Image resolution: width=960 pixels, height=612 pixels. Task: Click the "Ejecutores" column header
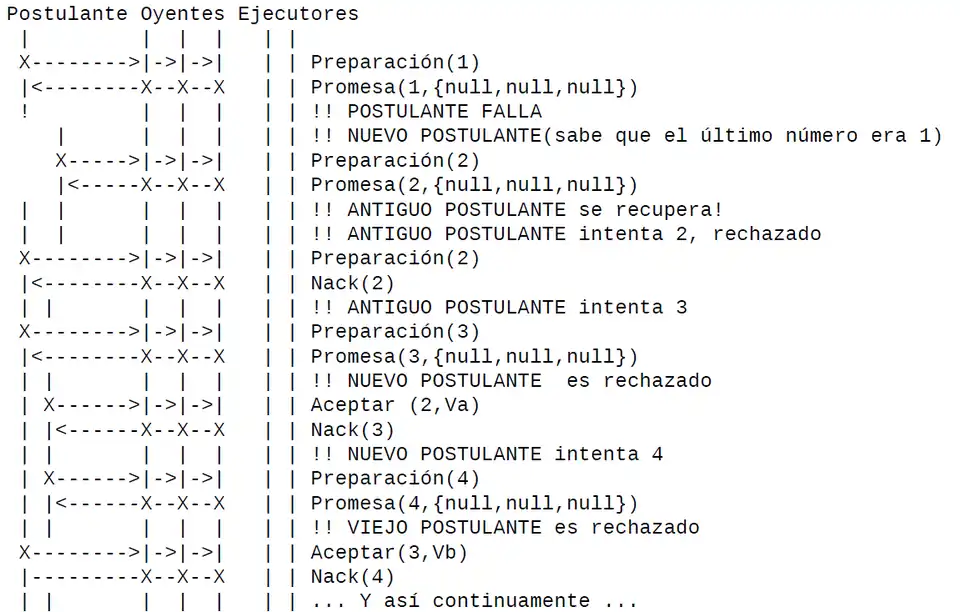pyautogui.click(x=297, y=14)
